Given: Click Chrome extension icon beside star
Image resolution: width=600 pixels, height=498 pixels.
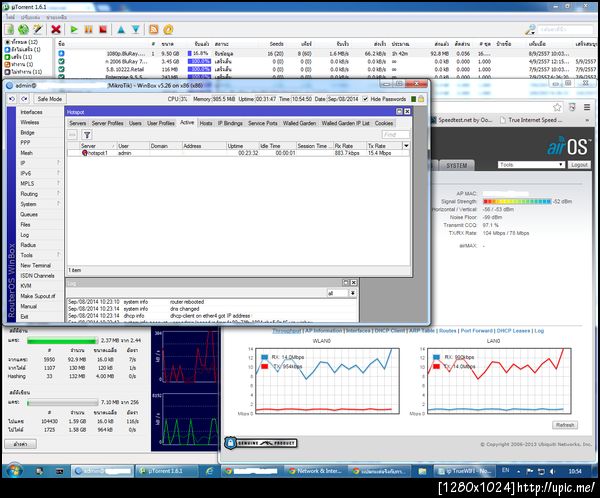Looking at the screenshot, I should (x=572, y=107).
